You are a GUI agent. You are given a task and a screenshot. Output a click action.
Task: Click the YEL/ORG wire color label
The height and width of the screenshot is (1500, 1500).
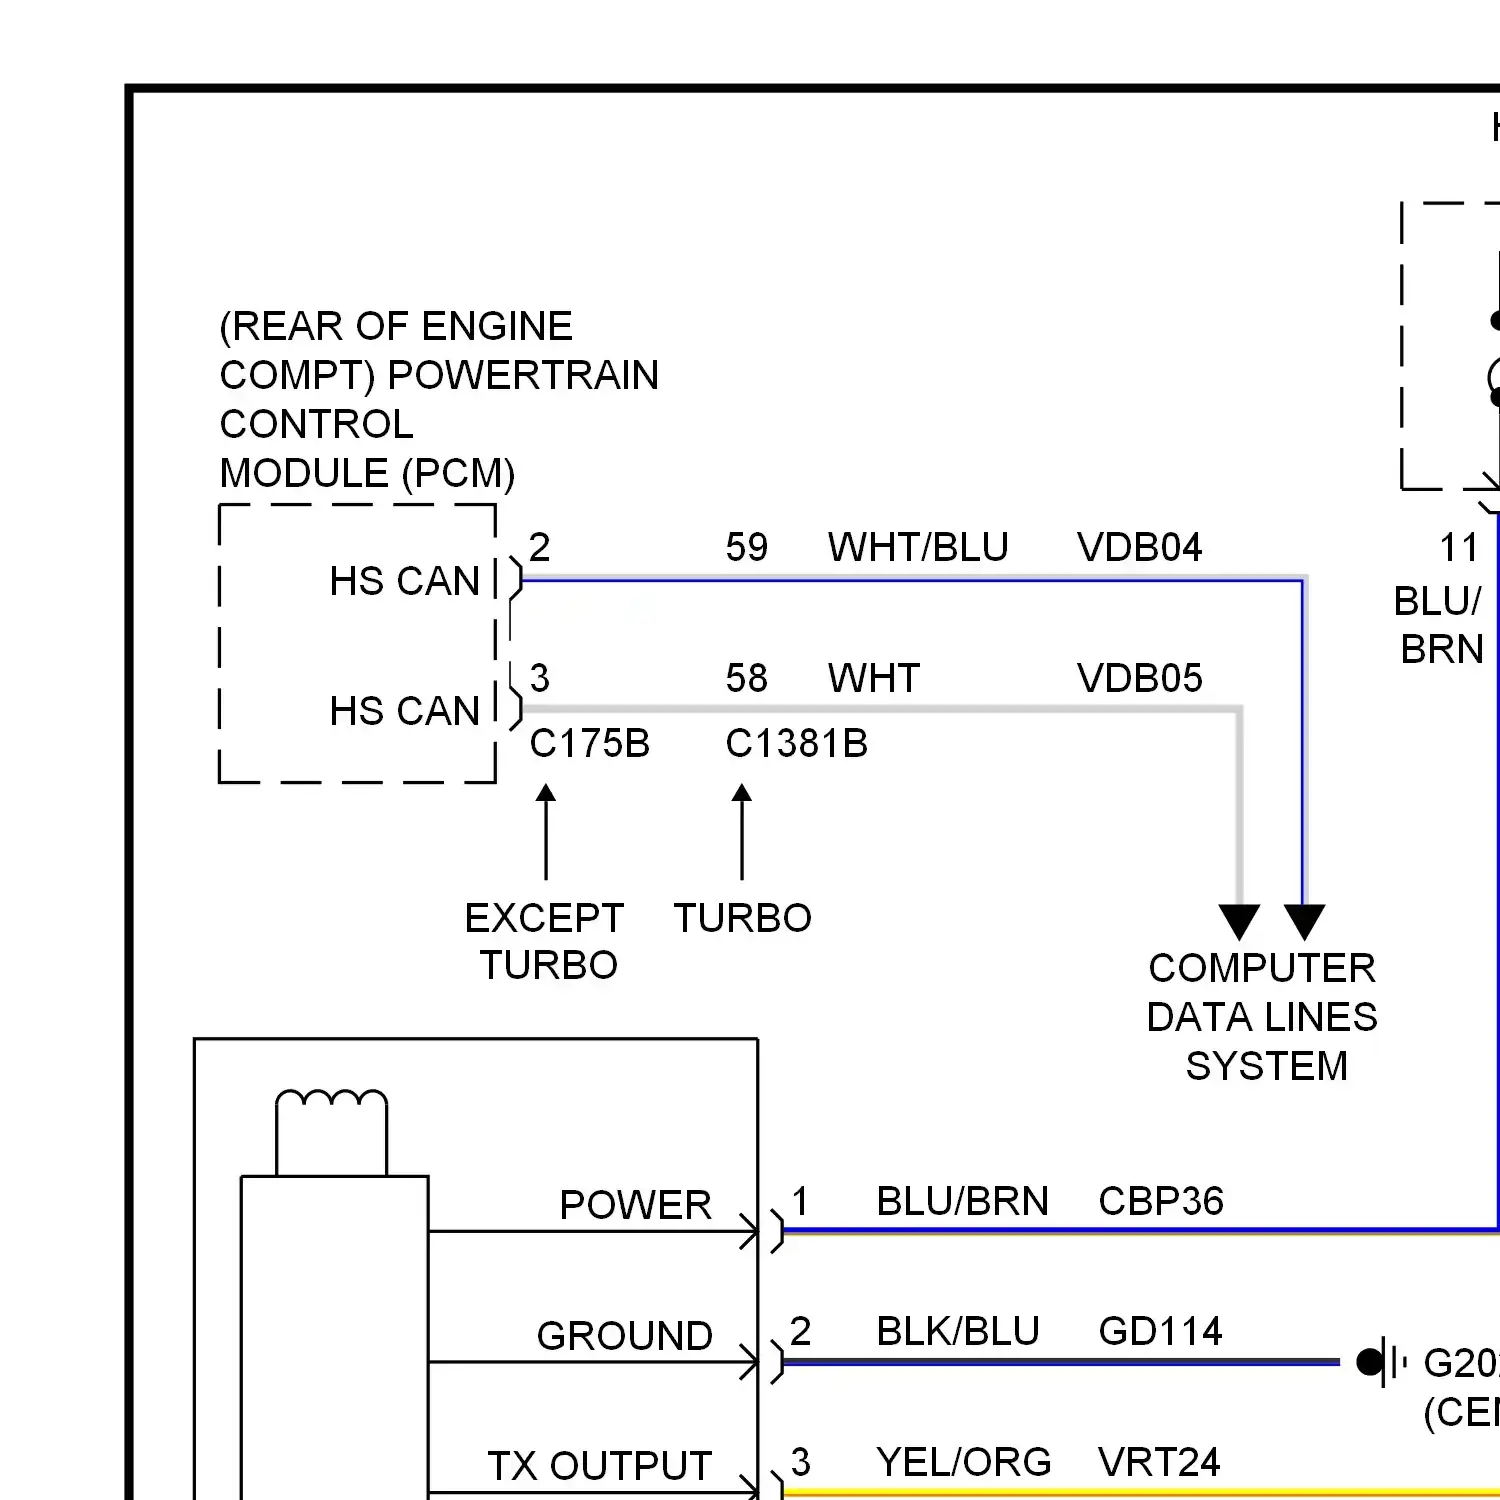(964, 1462)
